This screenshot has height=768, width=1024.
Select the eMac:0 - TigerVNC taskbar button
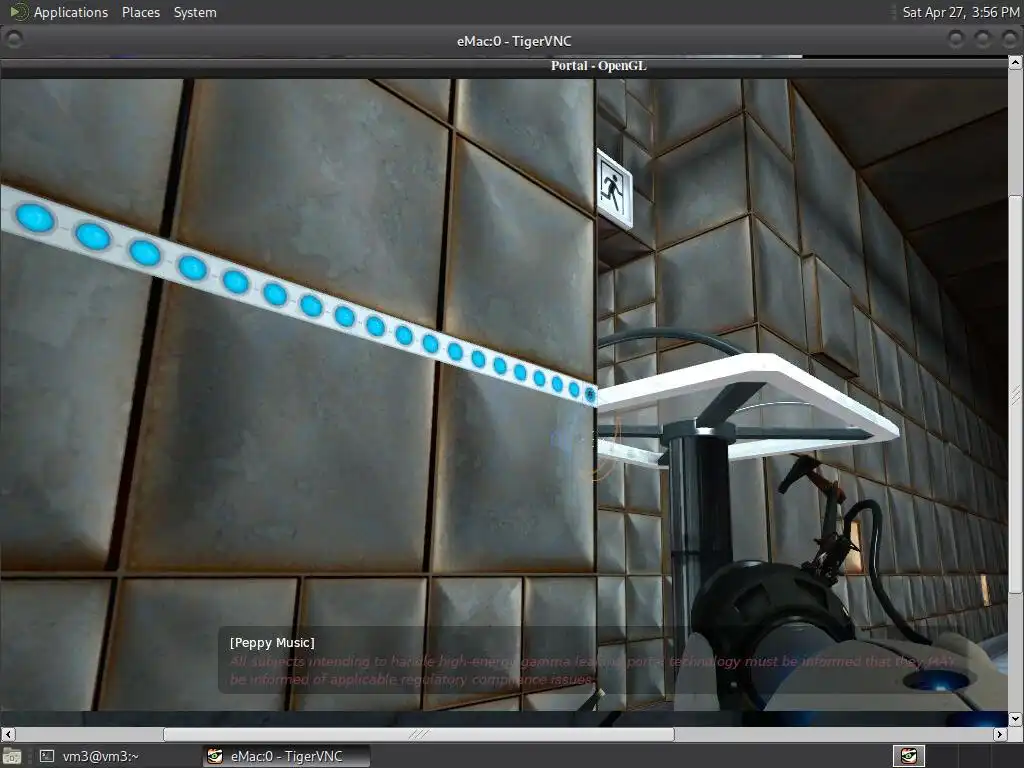coord(286,756)
